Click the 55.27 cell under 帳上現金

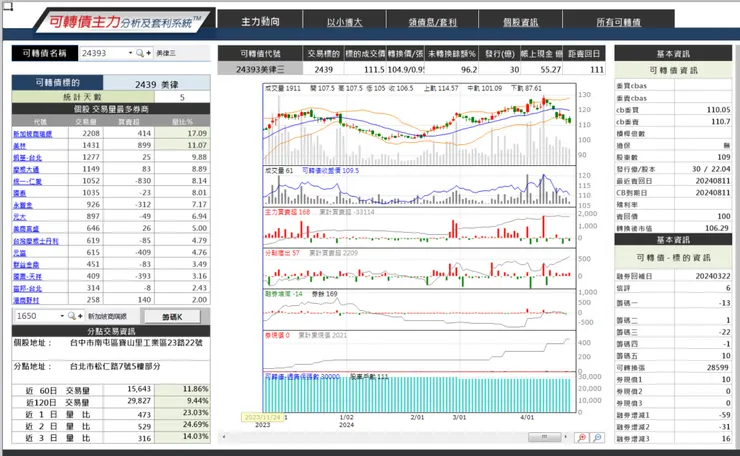(542, 69)
